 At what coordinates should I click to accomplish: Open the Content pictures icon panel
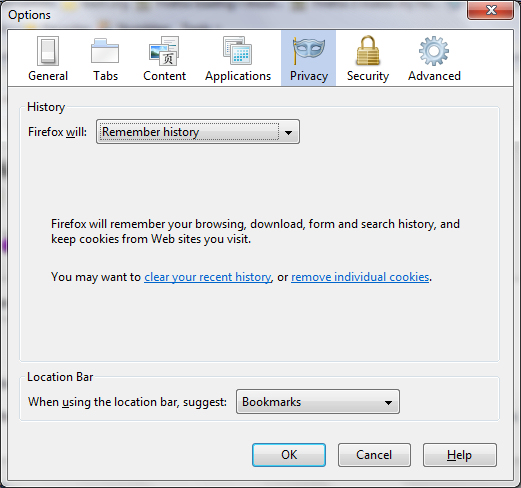(x=164, y=51)
